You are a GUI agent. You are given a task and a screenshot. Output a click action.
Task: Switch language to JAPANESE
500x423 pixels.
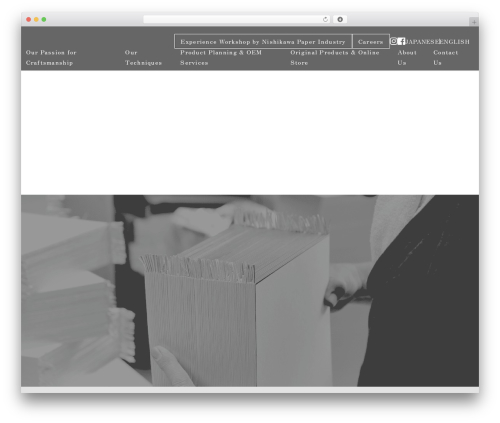[x=422, y=42]
